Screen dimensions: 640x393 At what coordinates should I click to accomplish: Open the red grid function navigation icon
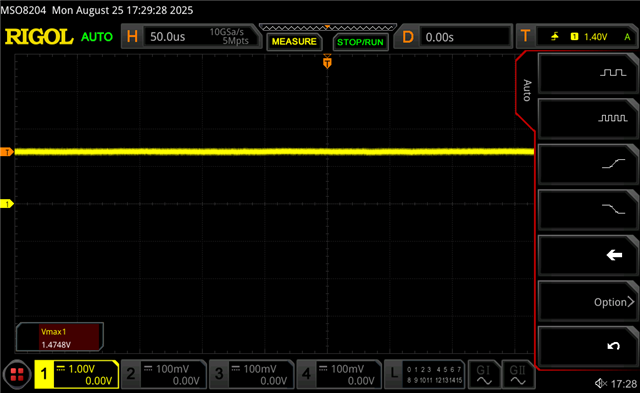tap(17, 374)
